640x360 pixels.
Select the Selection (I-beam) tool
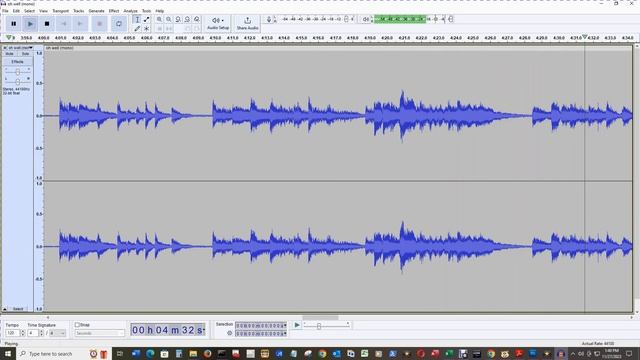(x=137, y=19)
